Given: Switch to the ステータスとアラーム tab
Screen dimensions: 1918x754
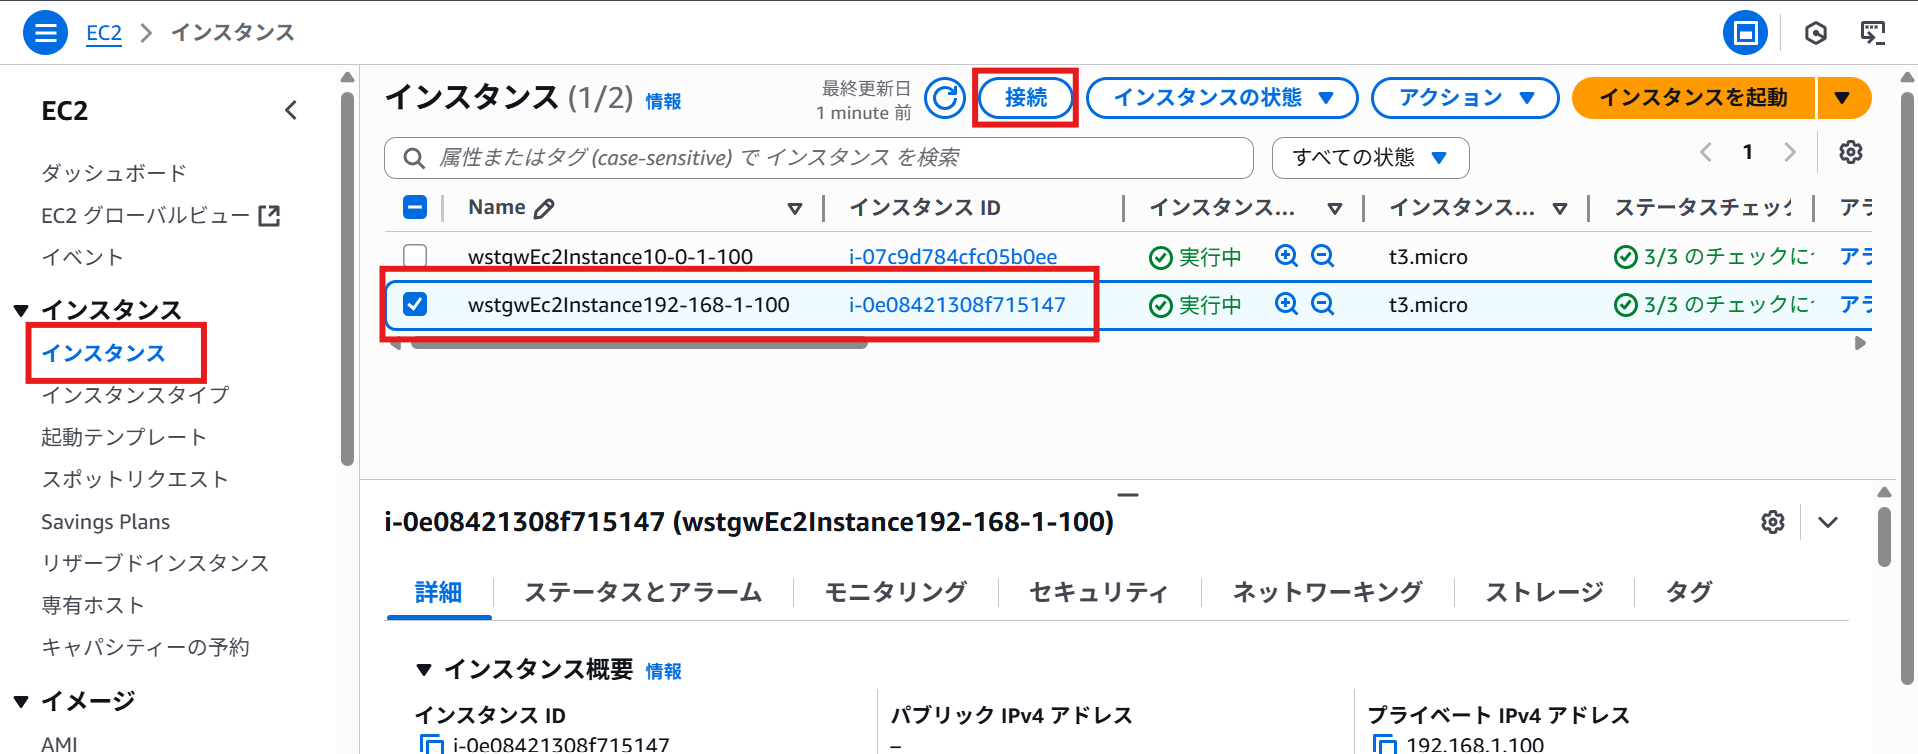Looking at the screenshot, I should click(x=643, y=592).
